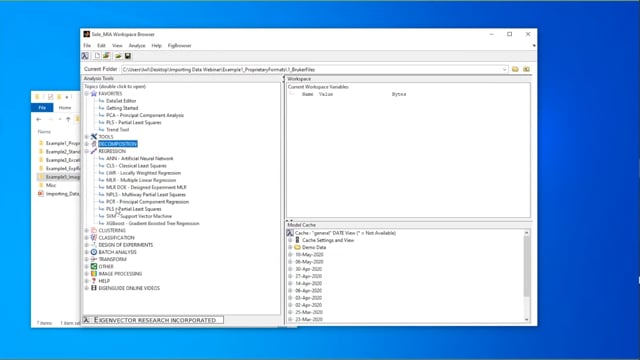The image size is (640, 360).
Task: Click the lambda icon beside Cache general
Action: pos(290,233)
